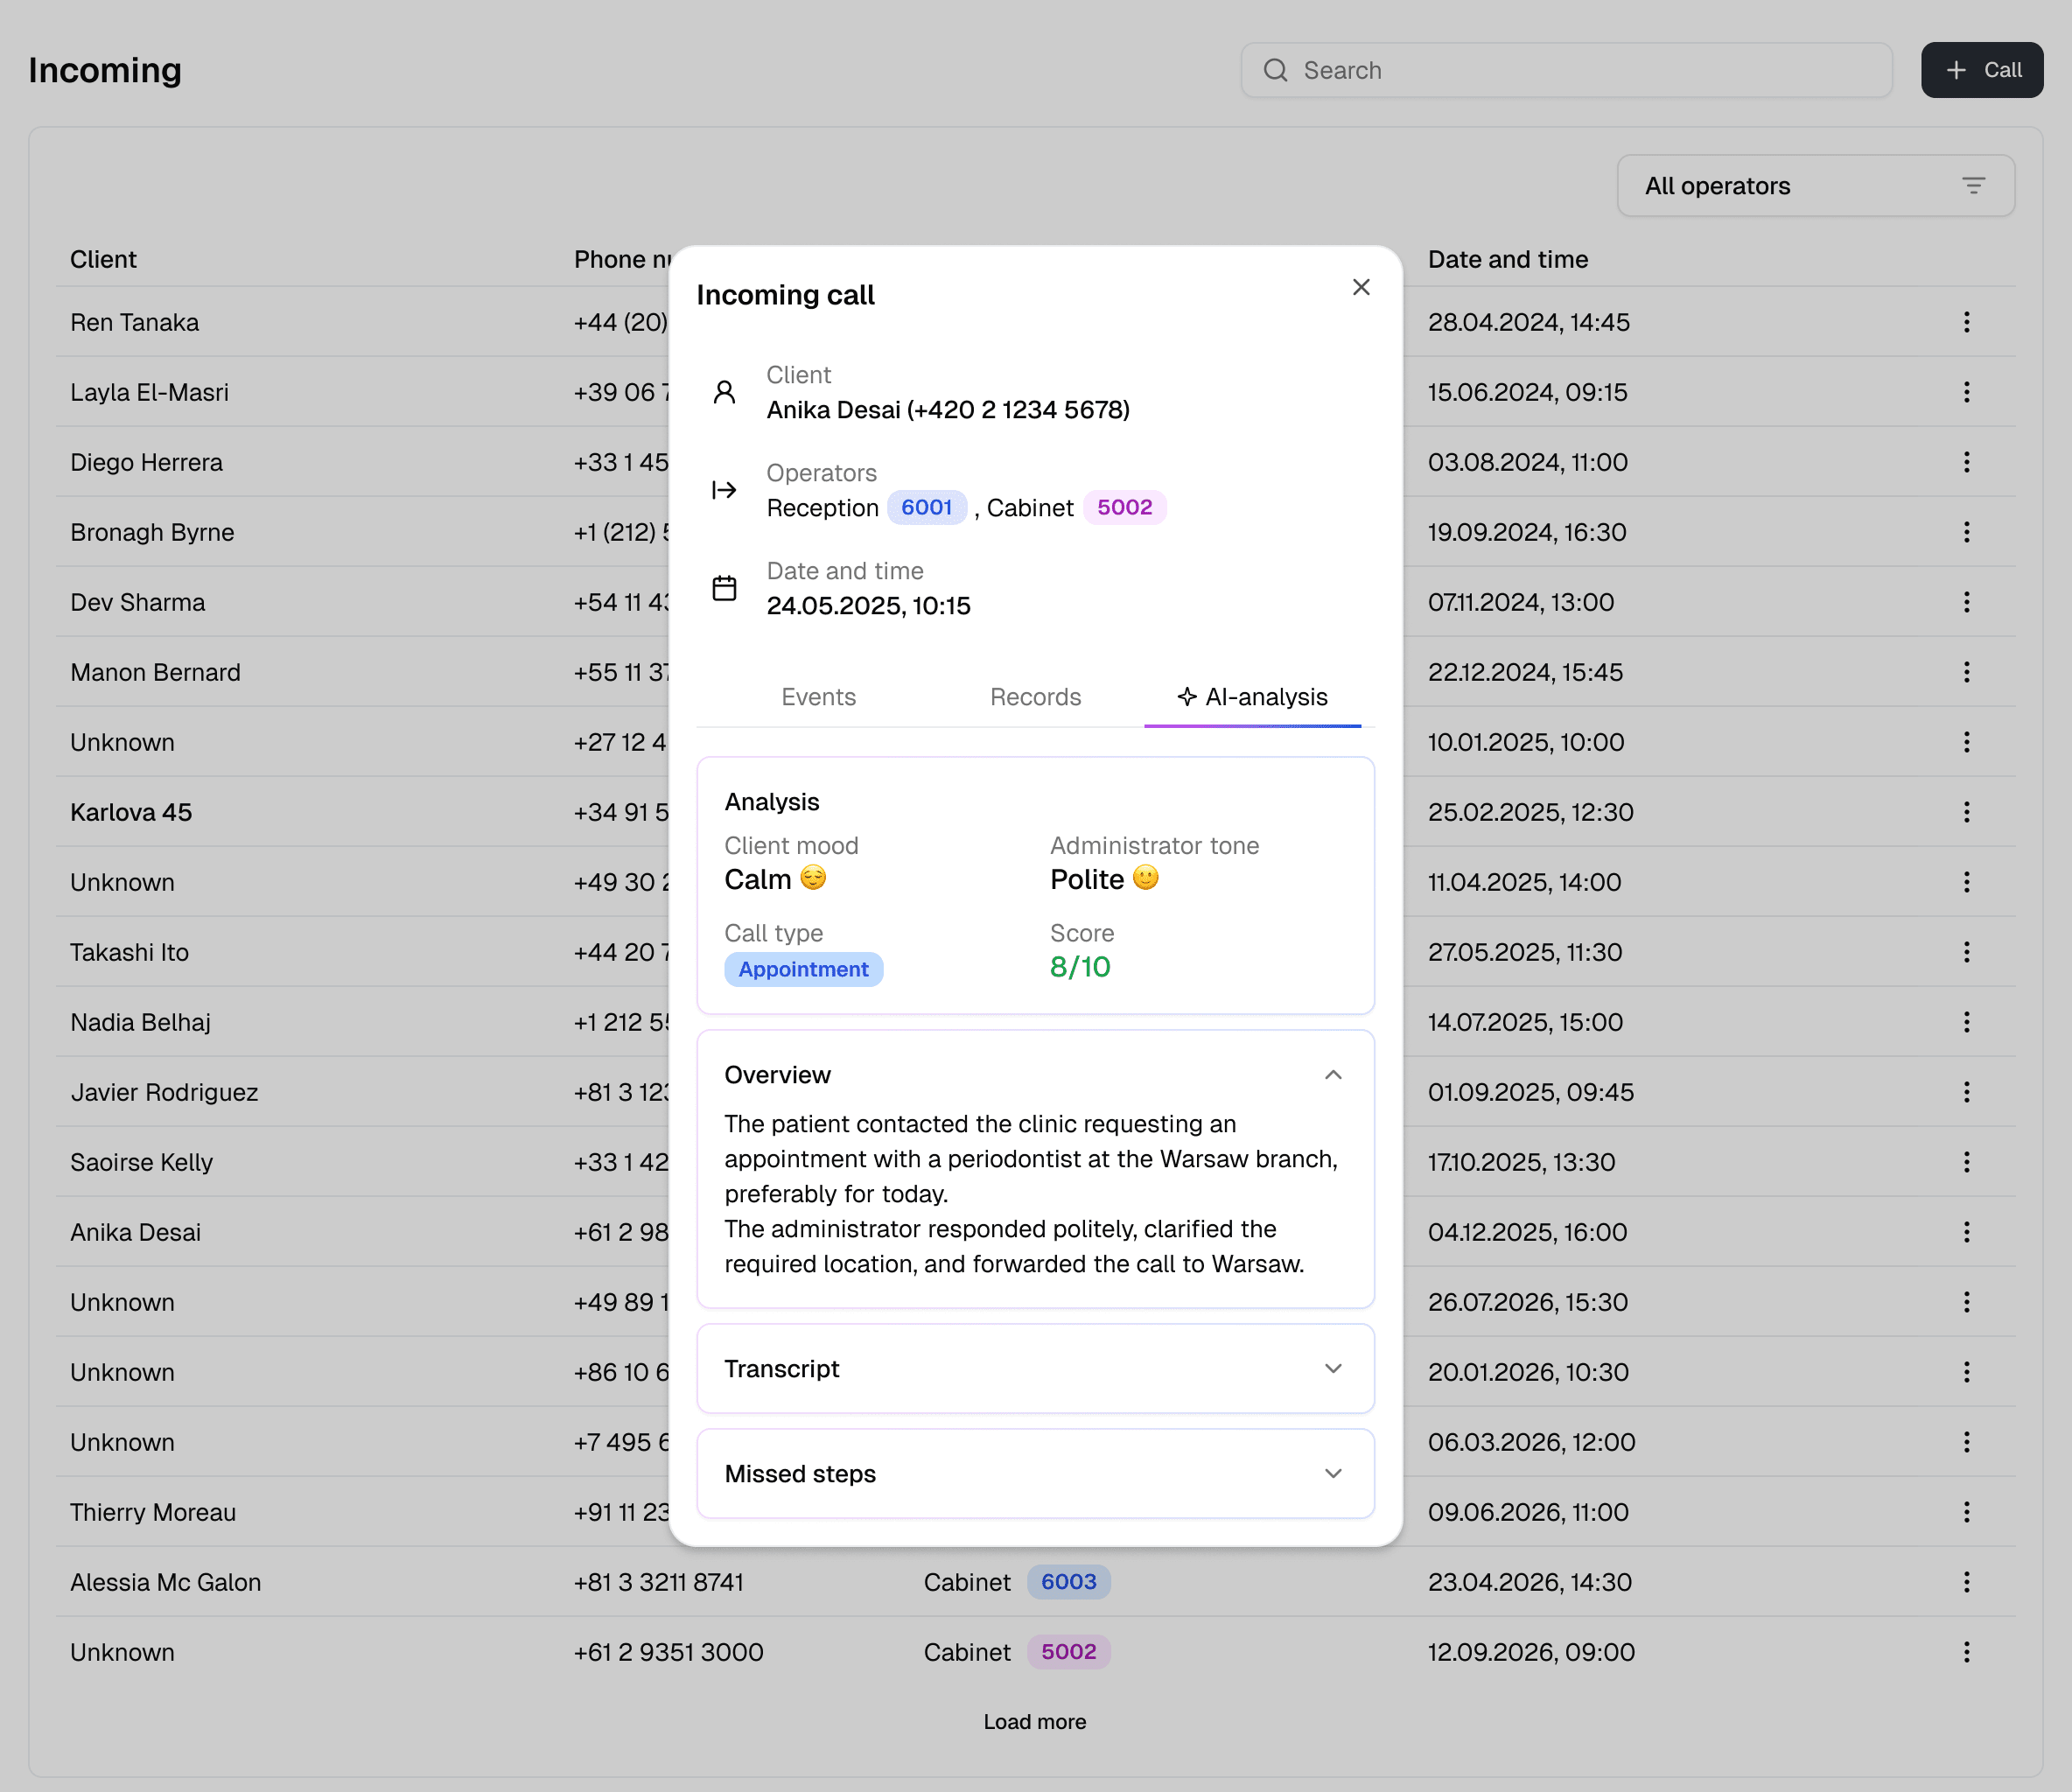The height and width of the screenshot is (1792, 2072).
Task: Select the client person icon in the modal
Action: [x=725, y=394]
